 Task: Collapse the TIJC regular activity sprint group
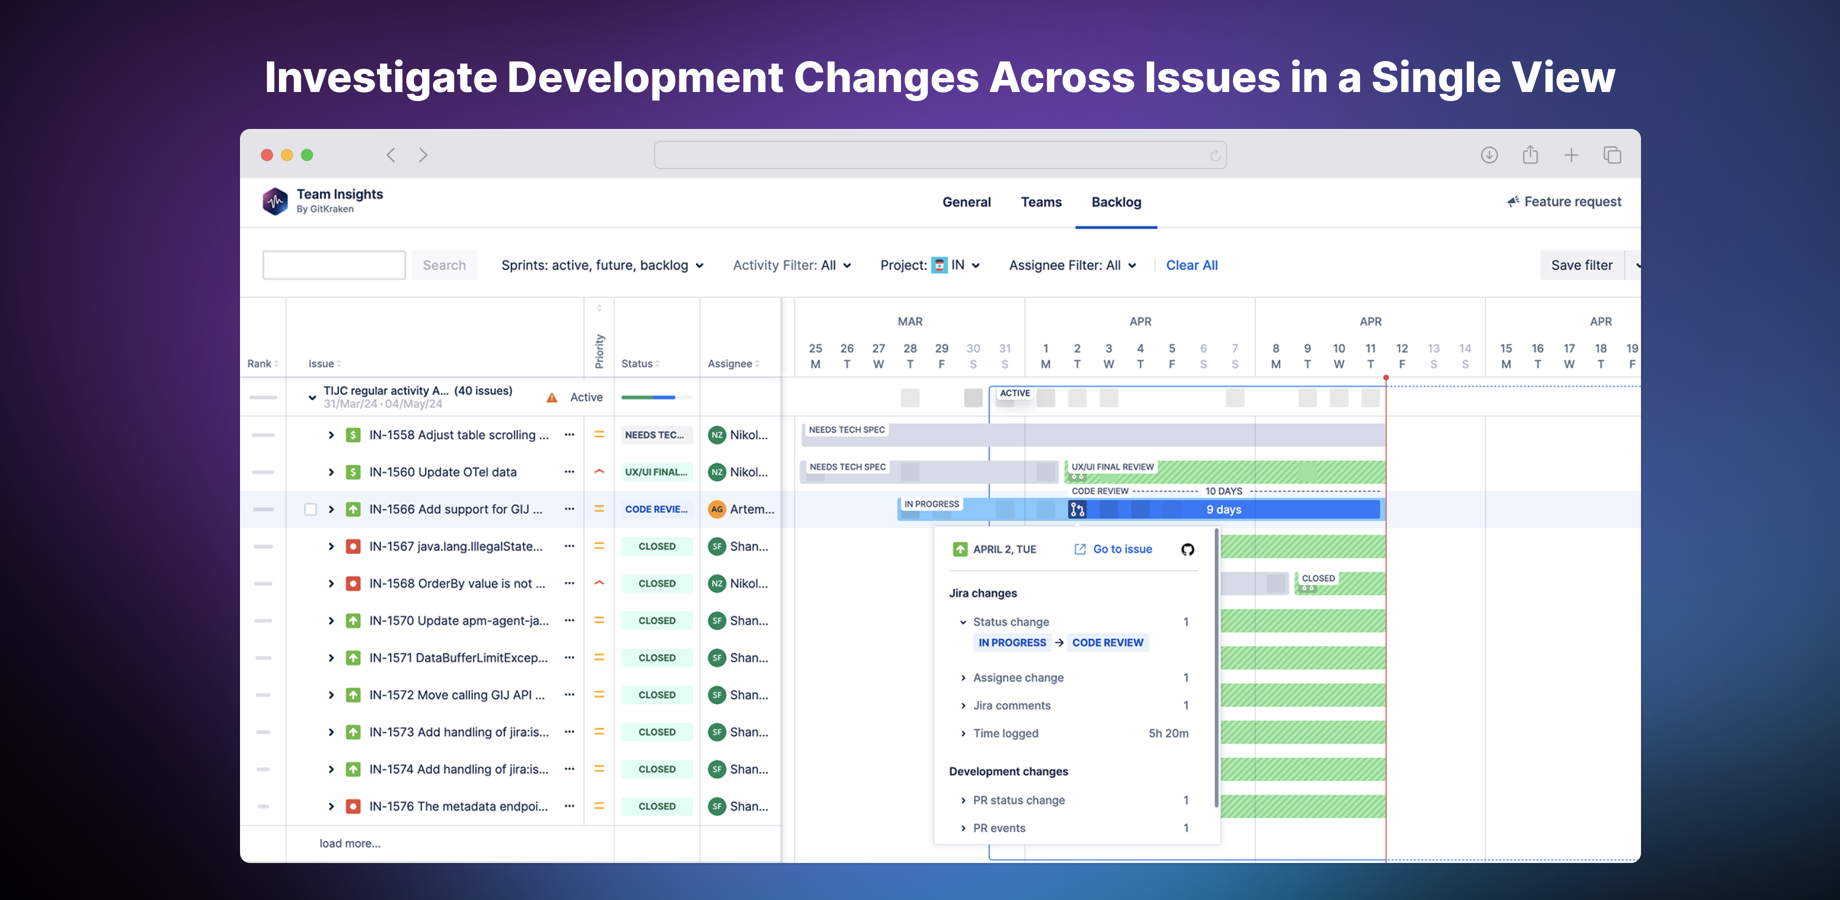[312, 398]
